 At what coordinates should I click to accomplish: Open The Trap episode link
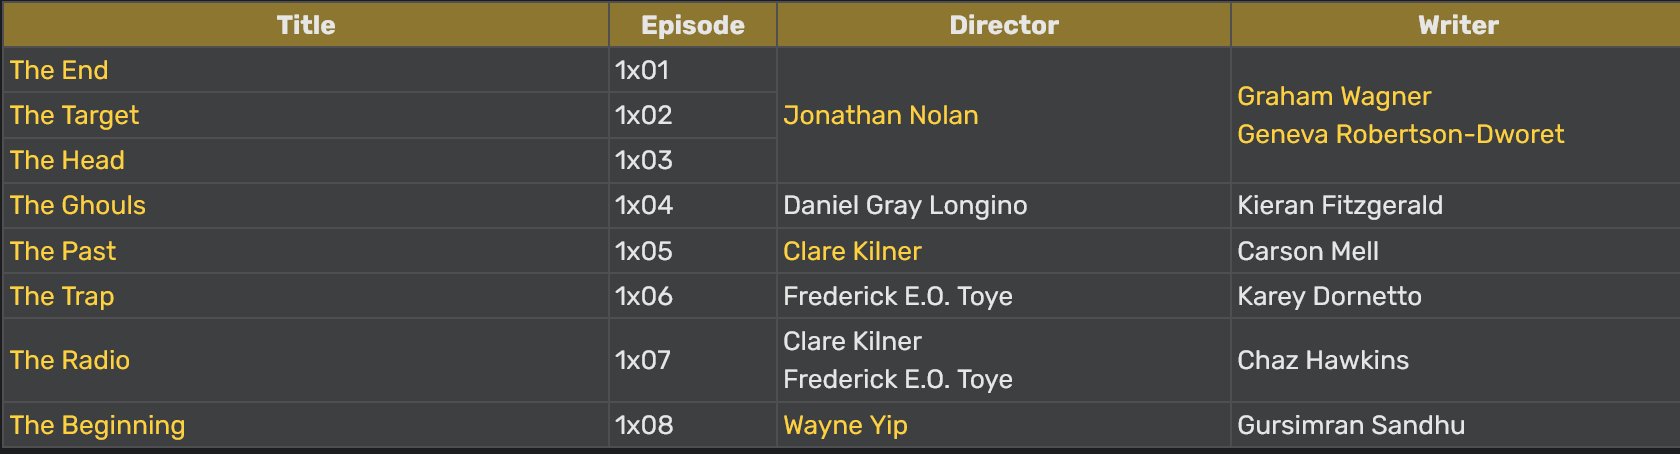[62, 296]
